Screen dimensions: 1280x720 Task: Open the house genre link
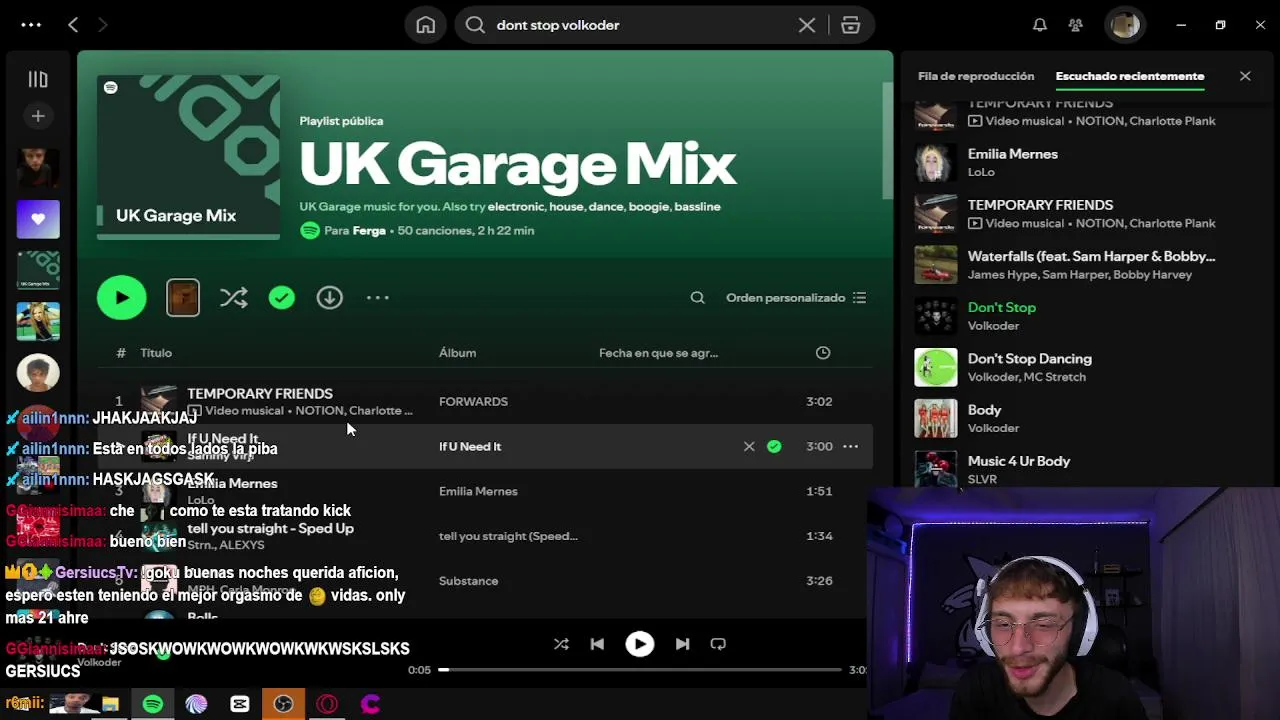click(566, 207)
